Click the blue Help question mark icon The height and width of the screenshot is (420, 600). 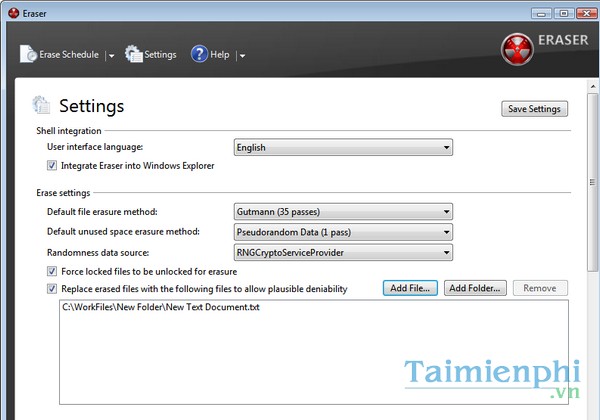point(199,54)
